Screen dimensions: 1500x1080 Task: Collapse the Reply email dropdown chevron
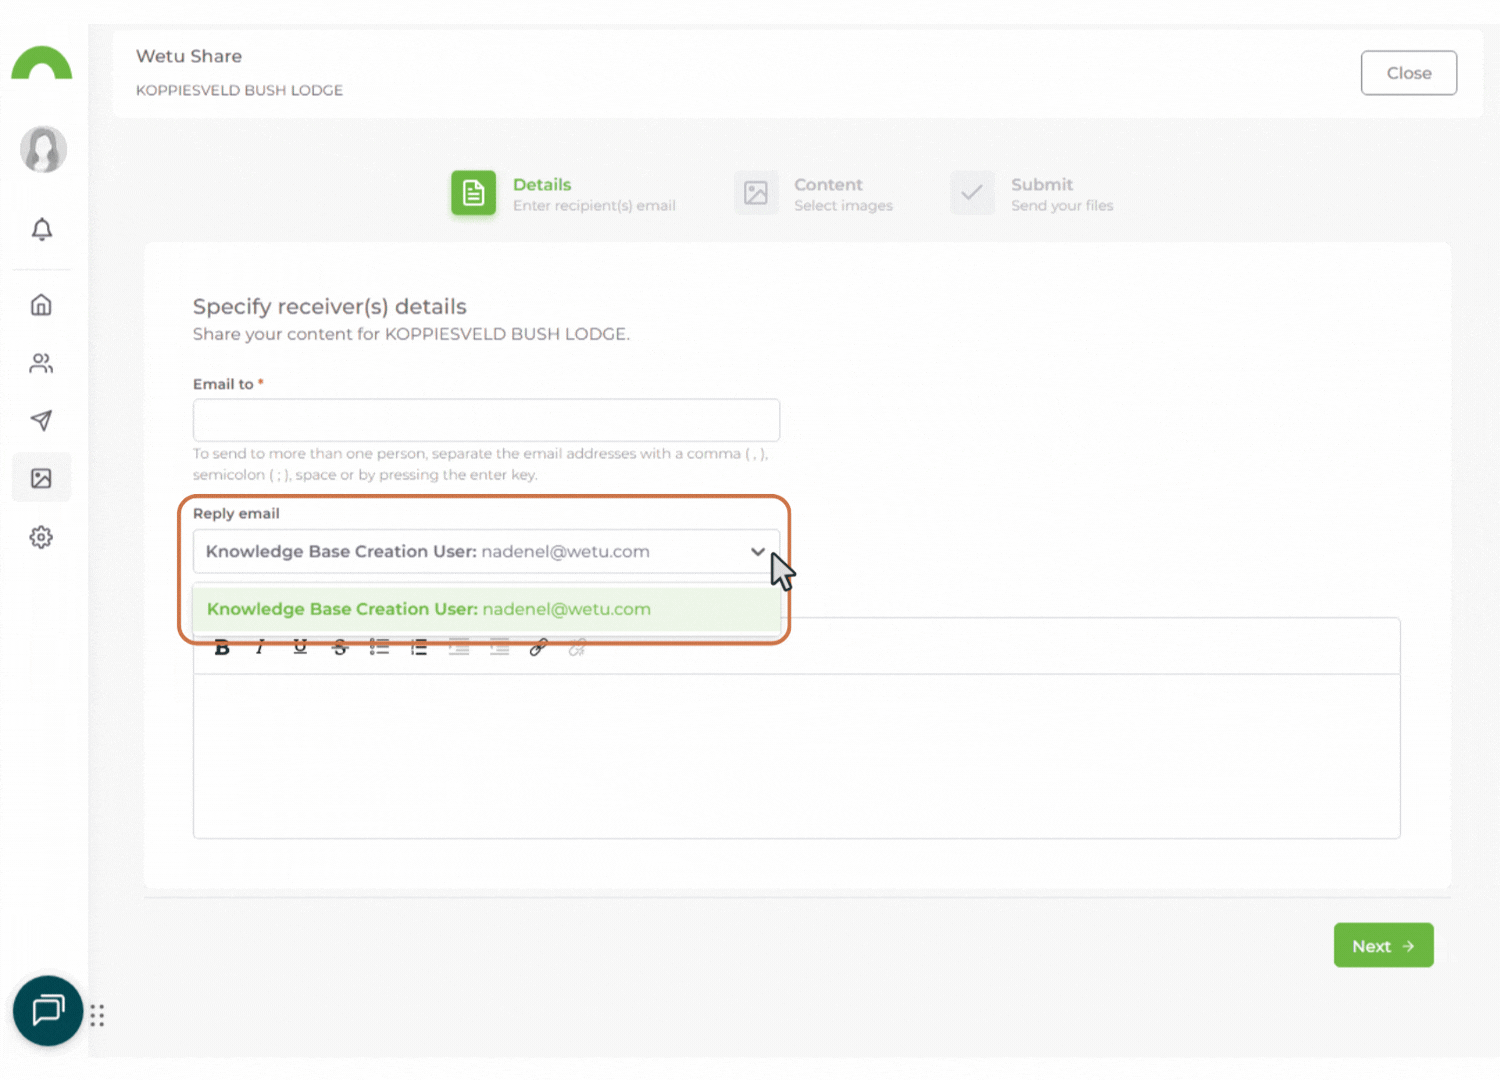tap(757, 552)
